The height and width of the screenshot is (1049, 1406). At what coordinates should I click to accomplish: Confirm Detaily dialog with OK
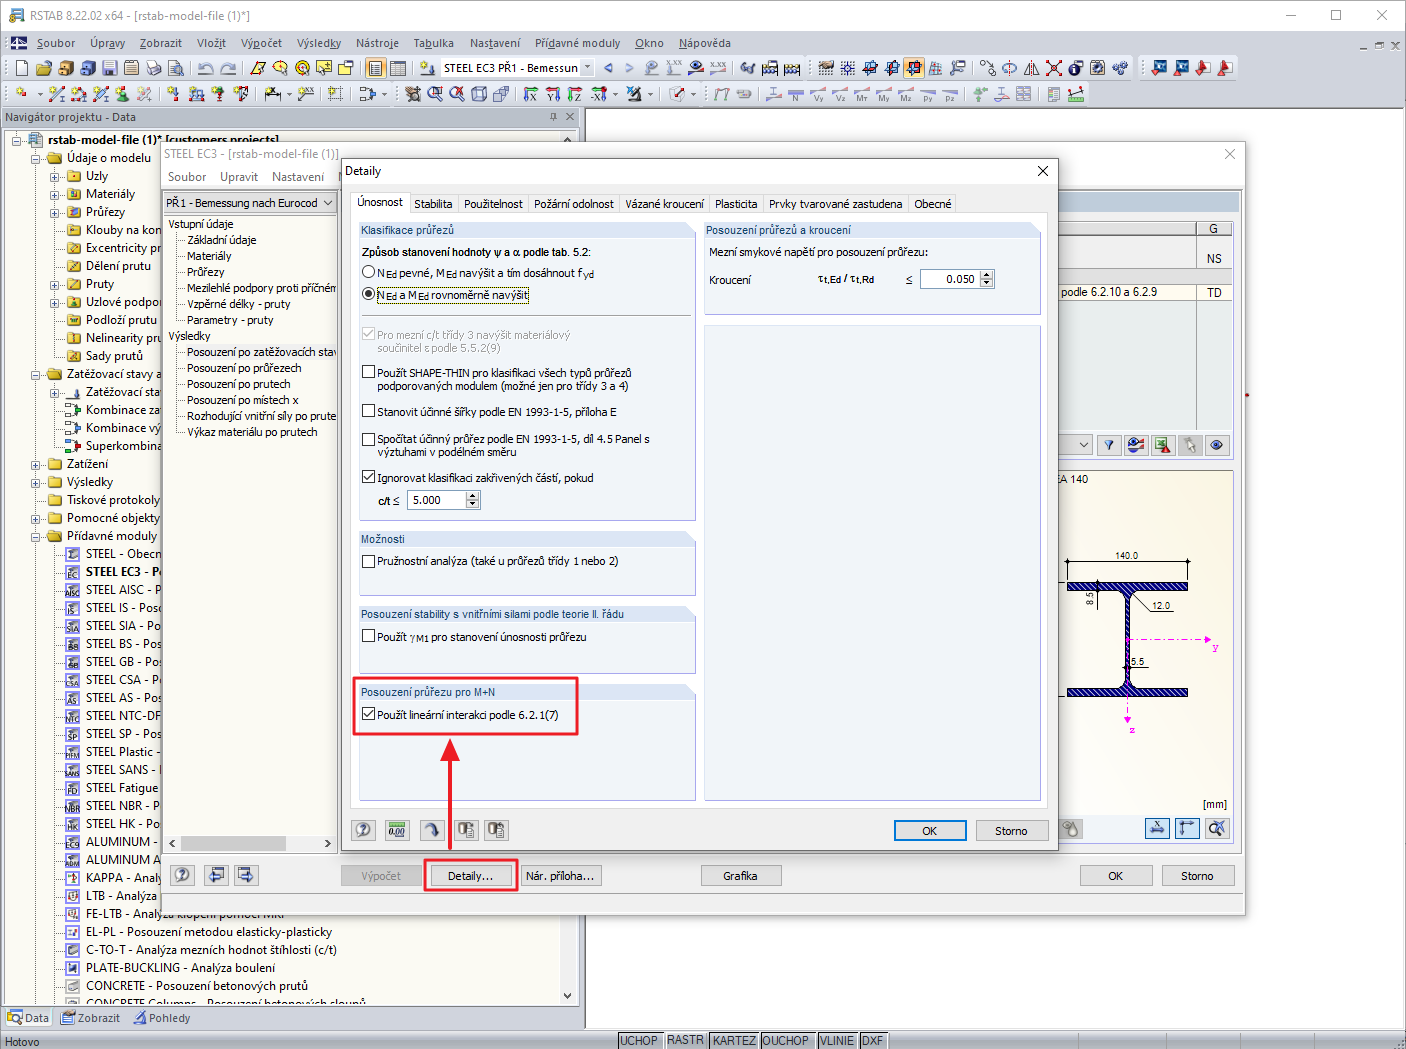930,831
